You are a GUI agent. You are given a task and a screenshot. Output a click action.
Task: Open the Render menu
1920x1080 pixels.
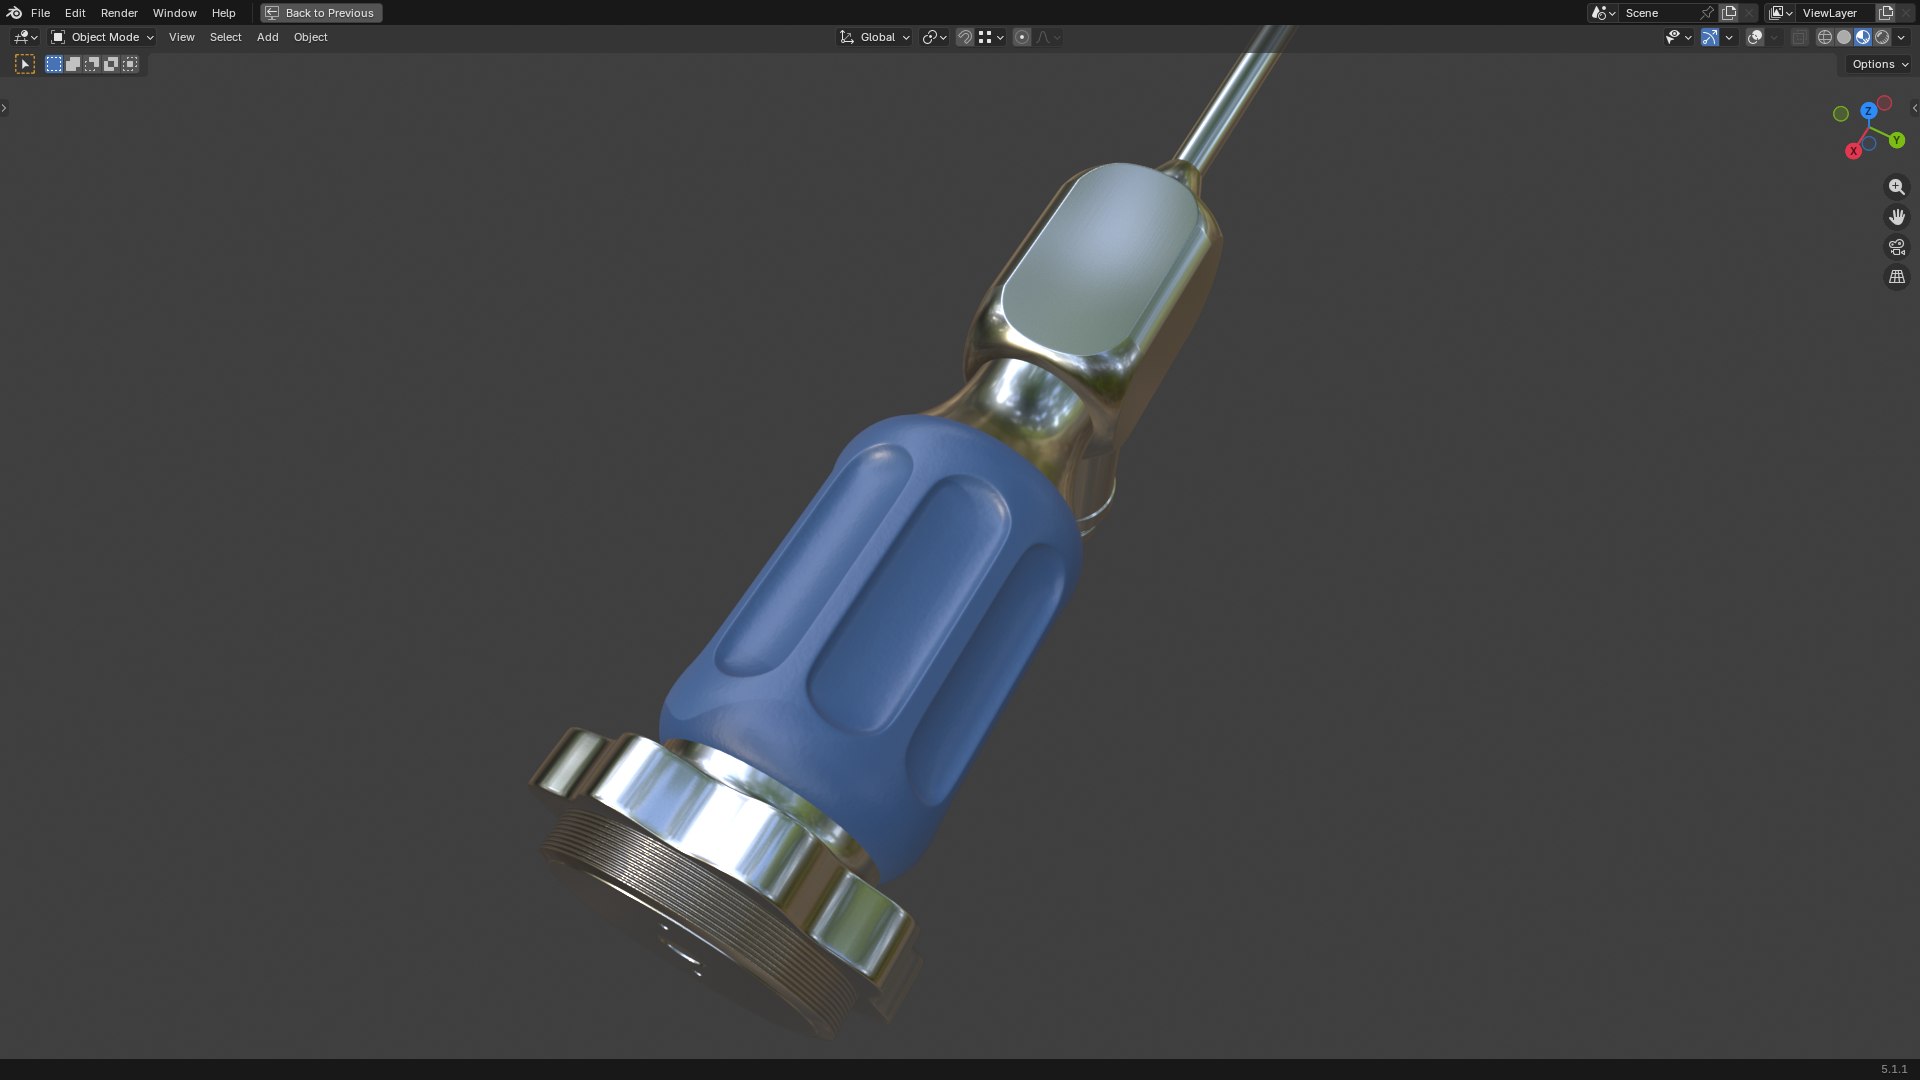[x=119, y=13]
